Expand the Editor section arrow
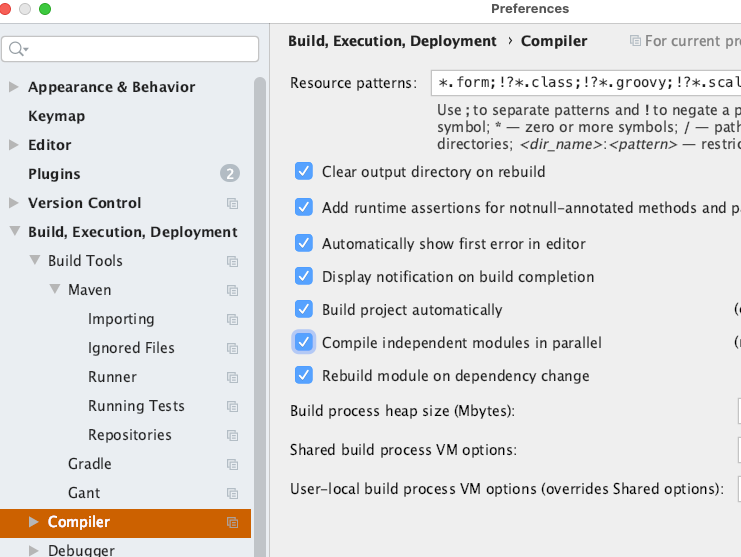The image size is (741, 557). pos(14,145)
